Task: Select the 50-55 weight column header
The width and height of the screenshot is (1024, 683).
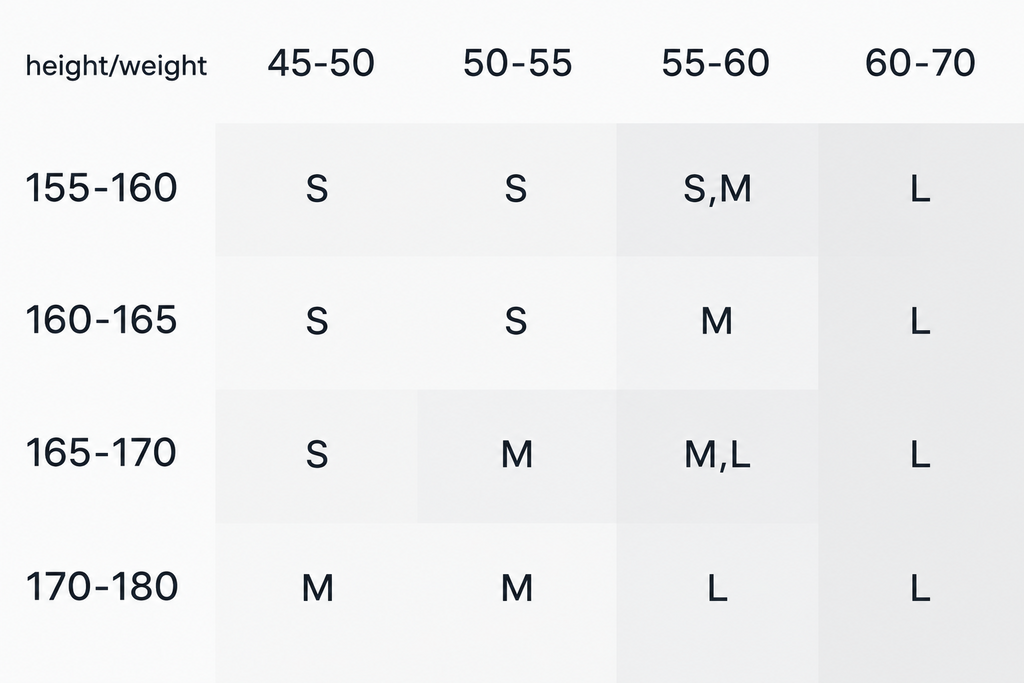Action: pyautogui.click(x=517, y=63)
